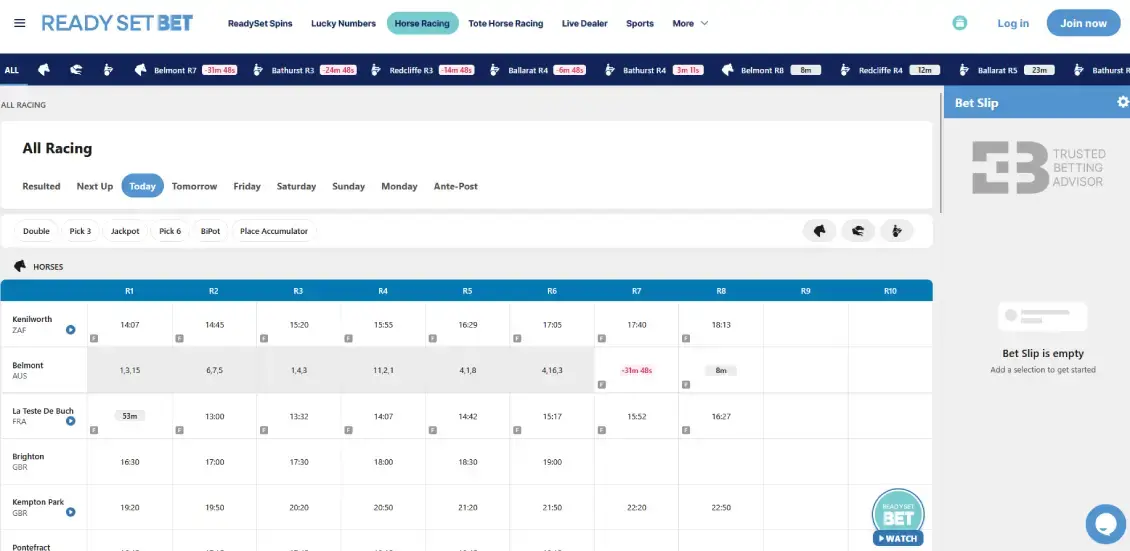Open Brighton R1 16:30 race
Viewport: 1130px width, 551px height.
coord(130,462)
